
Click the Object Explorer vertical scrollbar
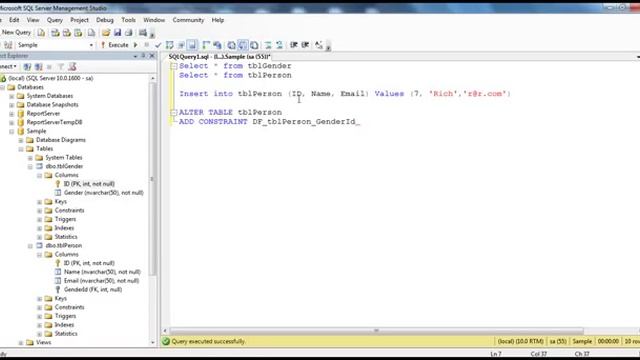(x=153, y=178)
